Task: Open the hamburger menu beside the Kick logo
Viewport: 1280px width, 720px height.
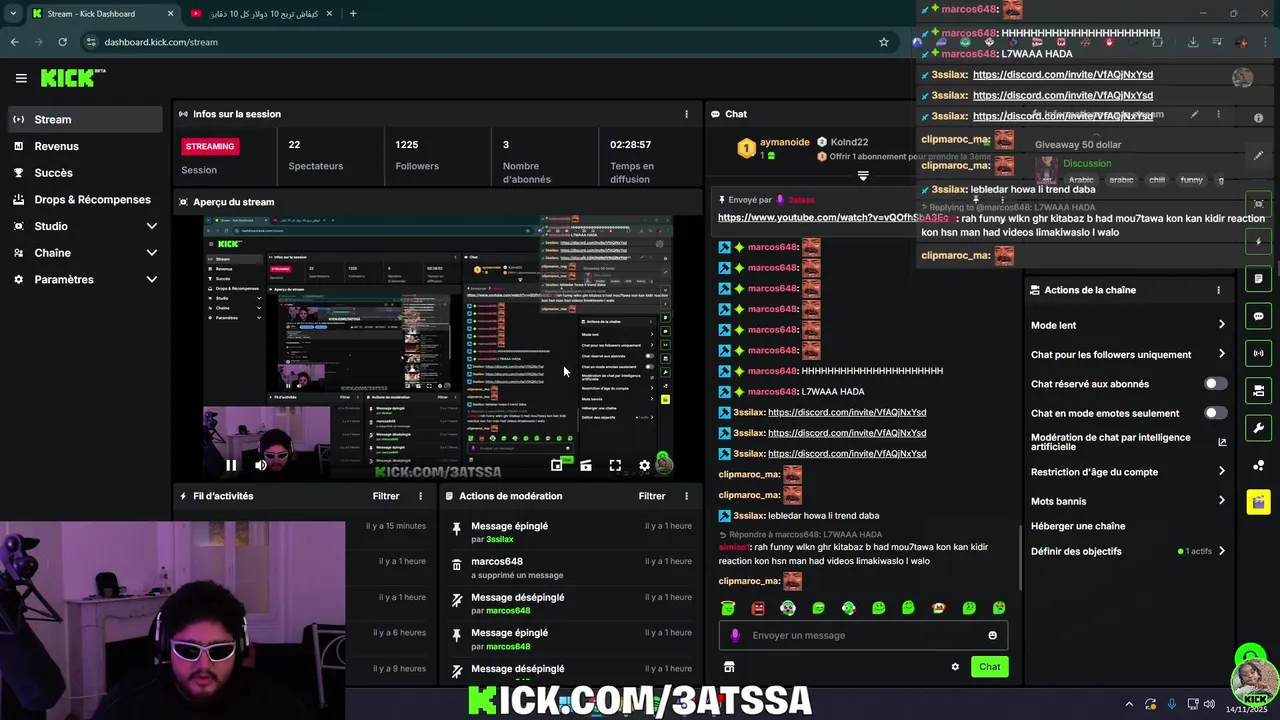Action: click(21, 78)
